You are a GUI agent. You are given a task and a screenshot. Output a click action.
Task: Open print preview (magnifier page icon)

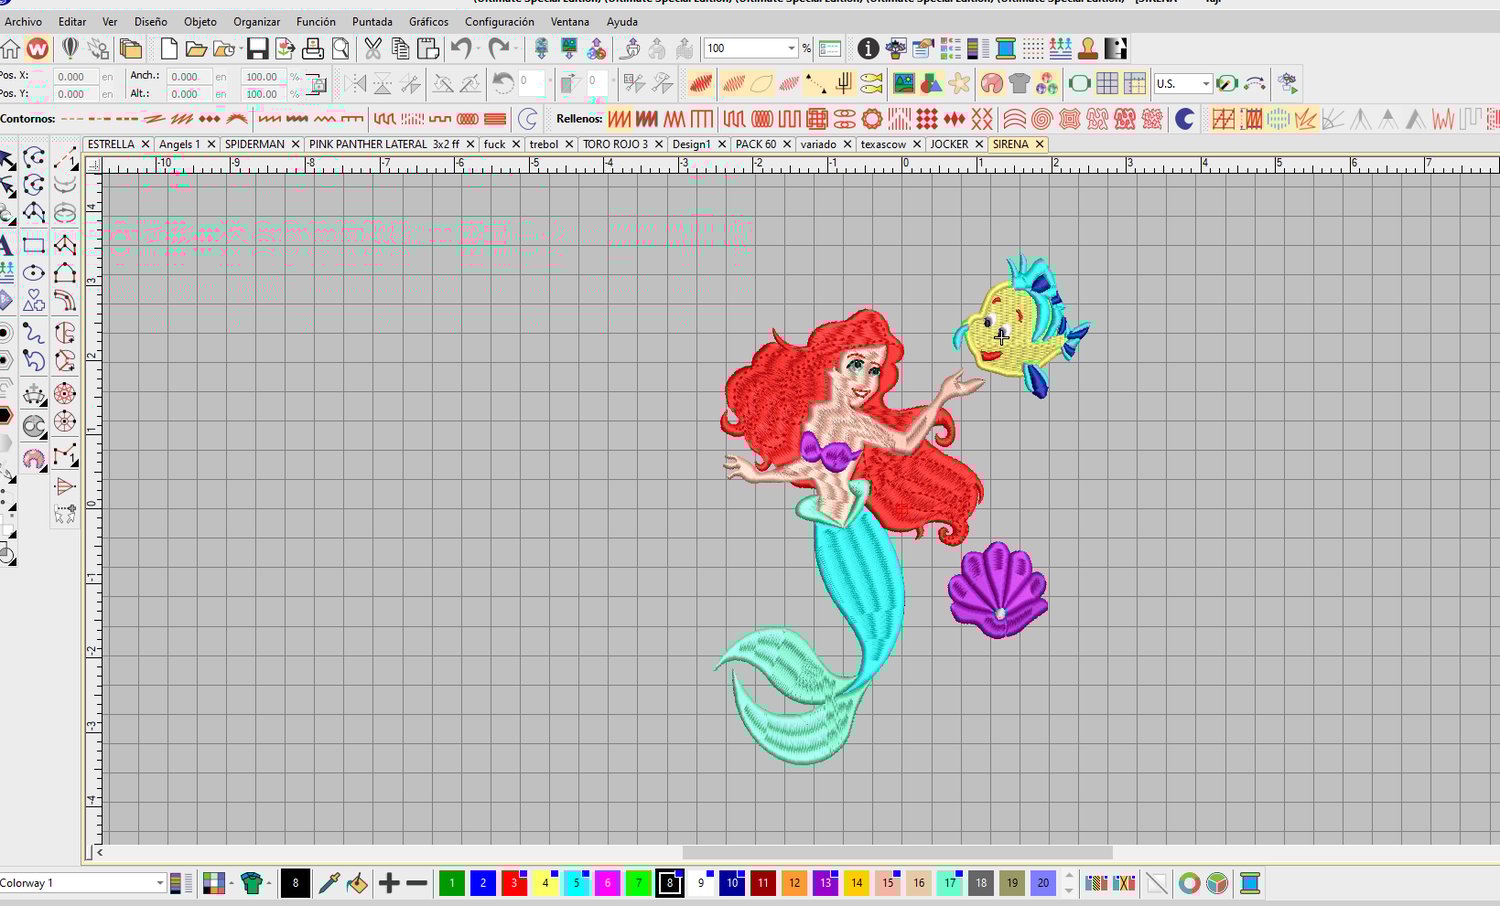point(341,48)
